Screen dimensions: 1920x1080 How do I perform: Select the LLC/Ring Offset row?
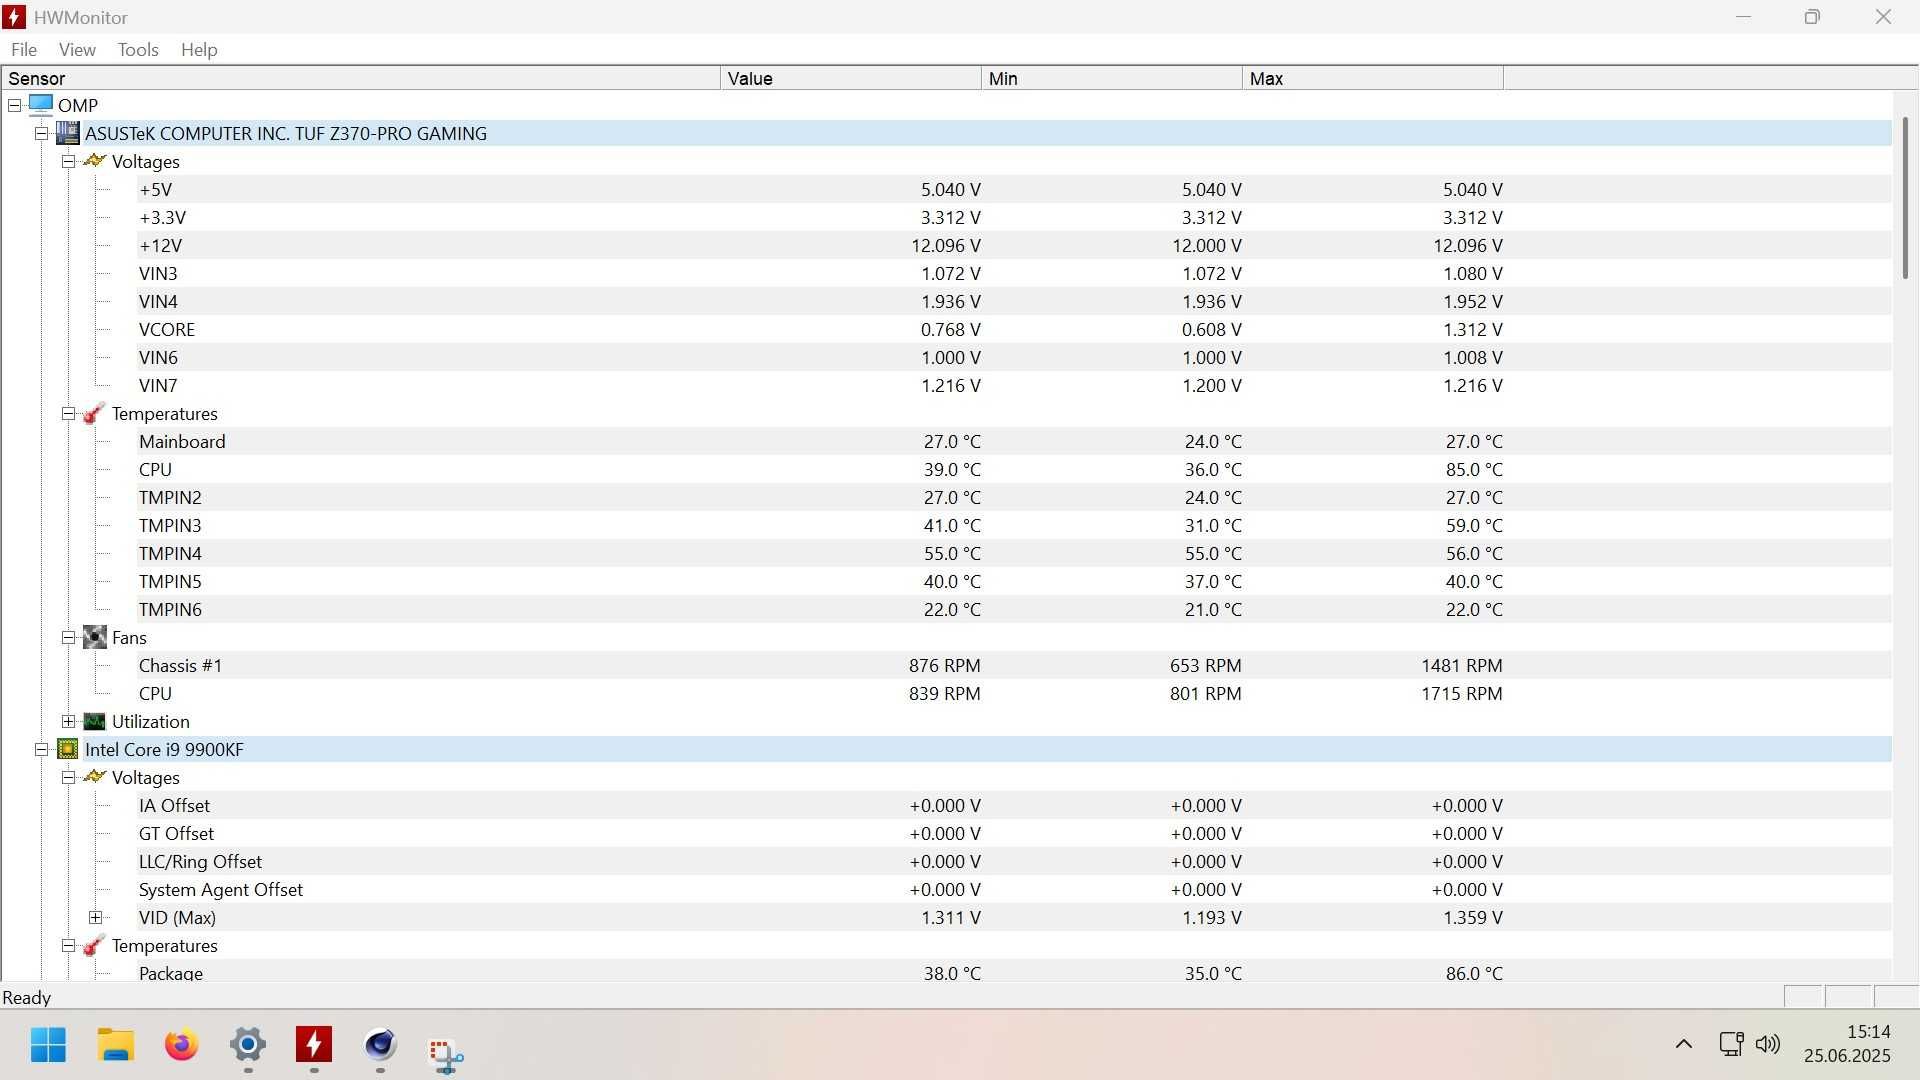point(1014,861)
